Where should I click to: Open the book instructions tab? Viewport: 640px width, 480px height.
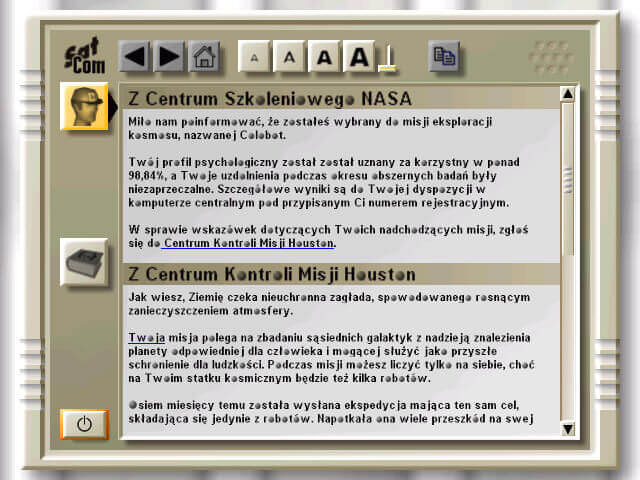[x=84, y=262]
